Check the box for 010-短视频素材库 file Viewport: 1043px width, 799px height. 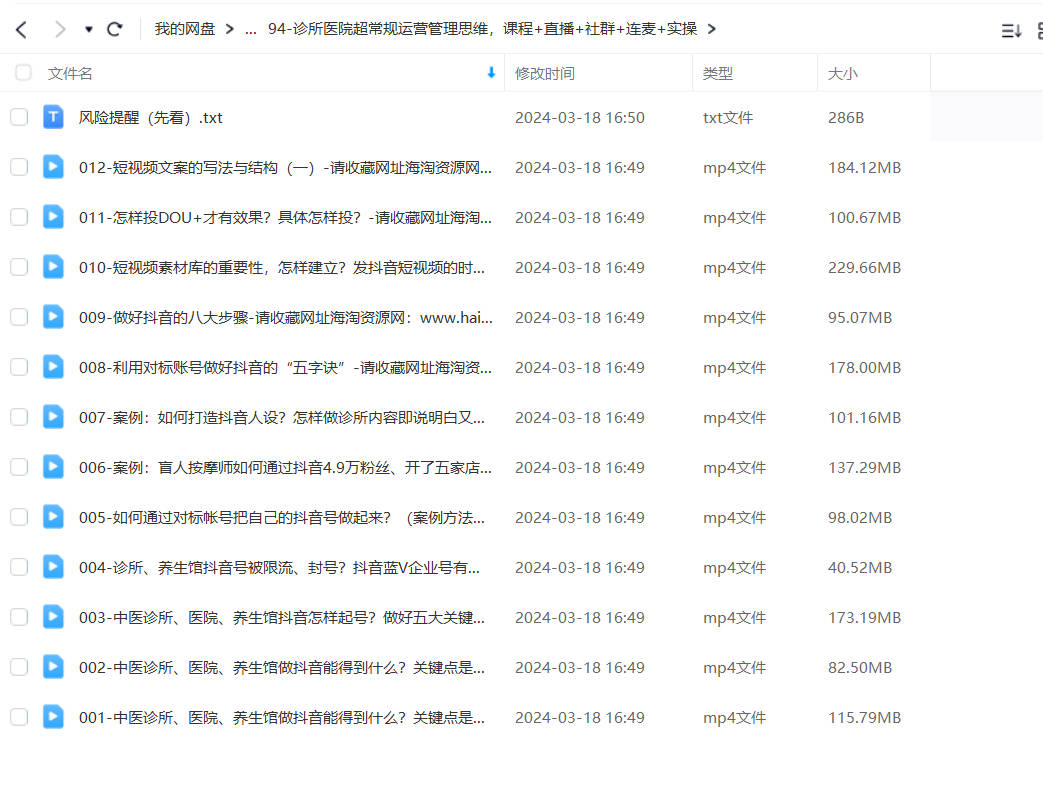19,267
